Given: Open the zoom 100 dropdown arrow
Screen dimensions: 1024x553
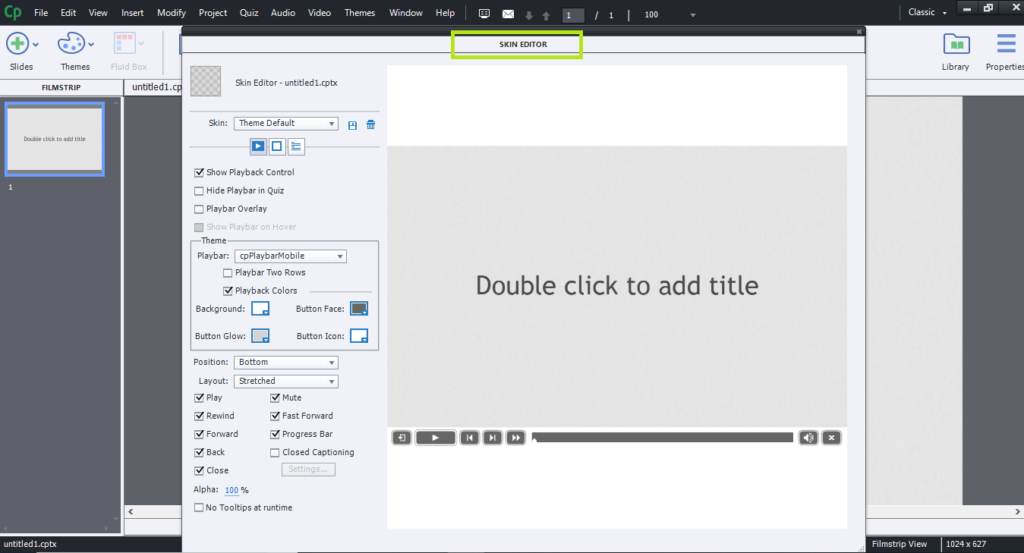Looking at the screenshot, I should pos(693,15).
